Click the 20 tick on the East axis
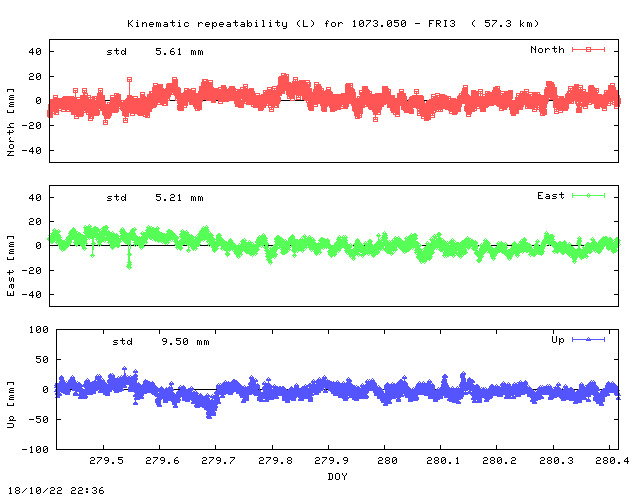 pos(35,221)
